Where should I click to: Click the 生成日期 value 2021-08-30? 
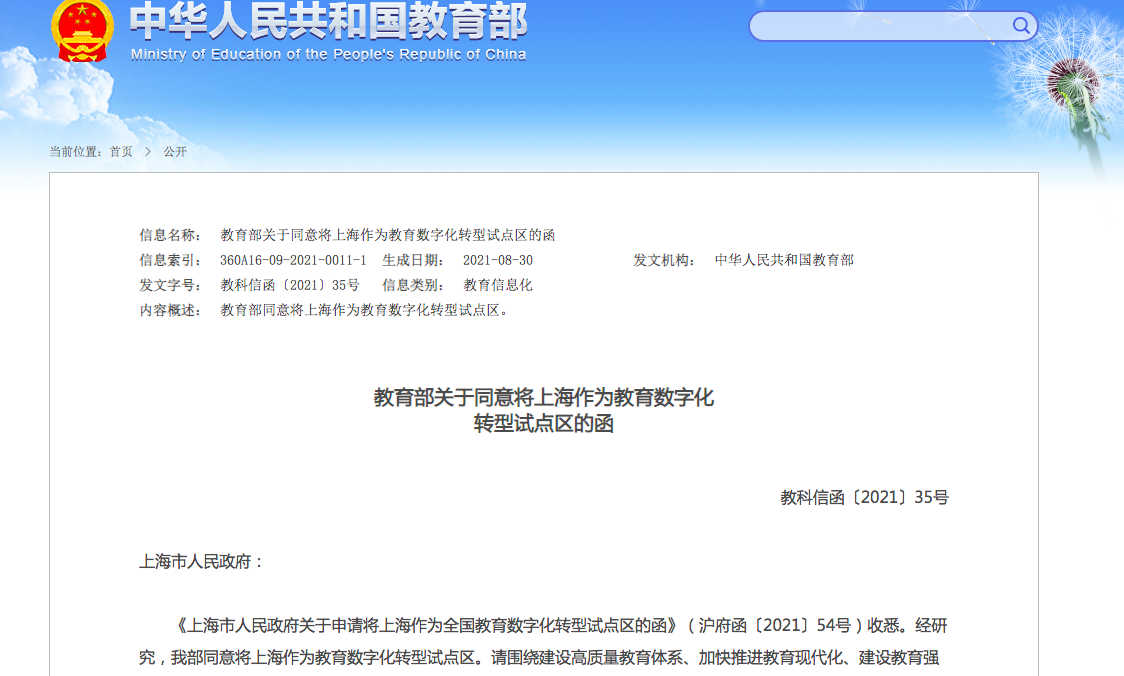(x=498, y=260)
